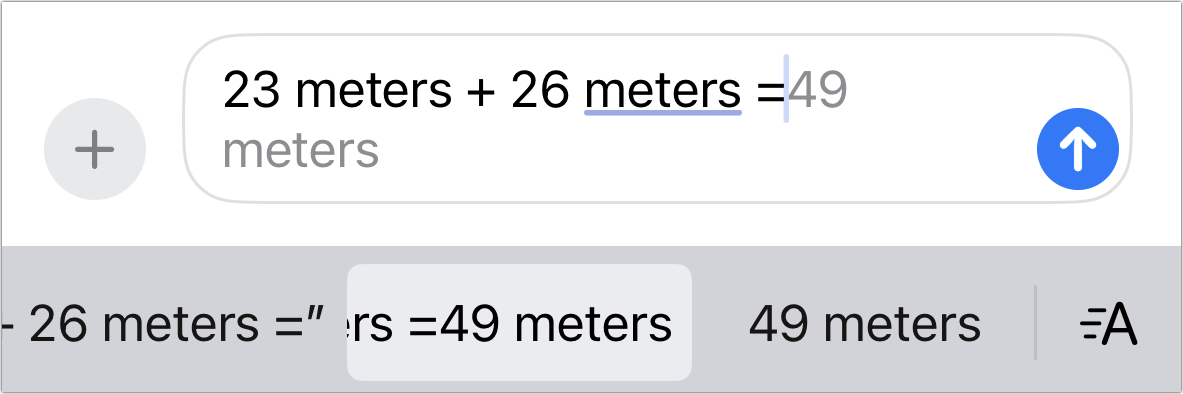
Task: Place cursor at the number "26"
Action: click(540, 91)
